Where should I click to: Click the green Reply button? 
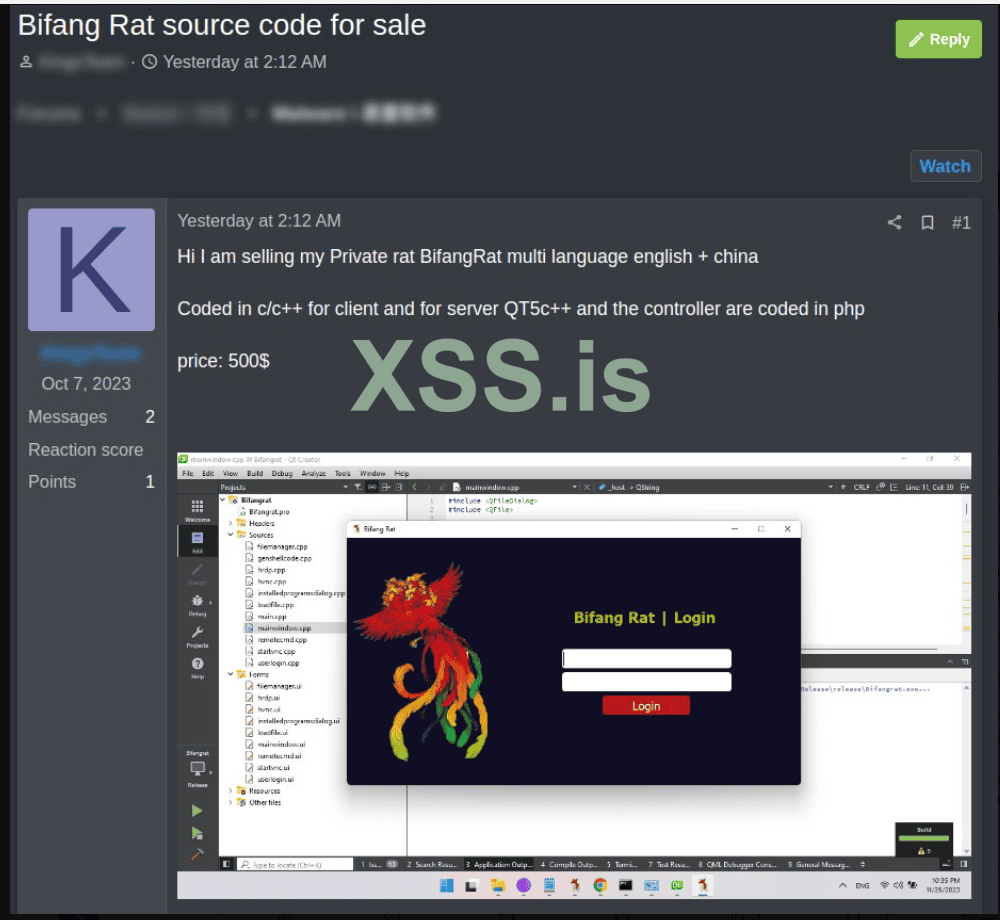click(938, 40)
